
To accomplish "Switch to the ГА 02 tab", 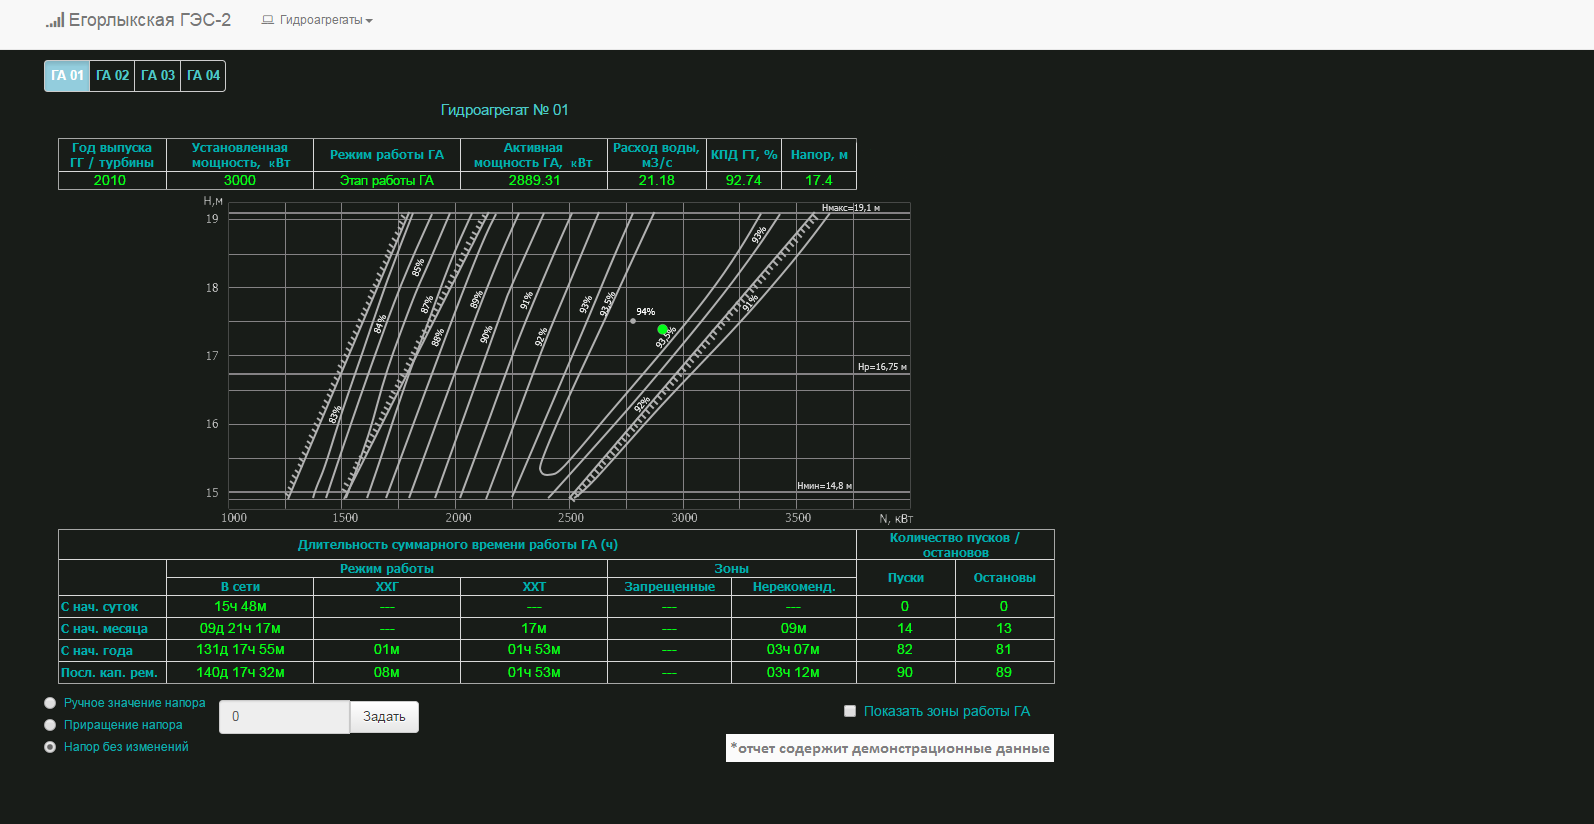I will (x=112, y=76).
